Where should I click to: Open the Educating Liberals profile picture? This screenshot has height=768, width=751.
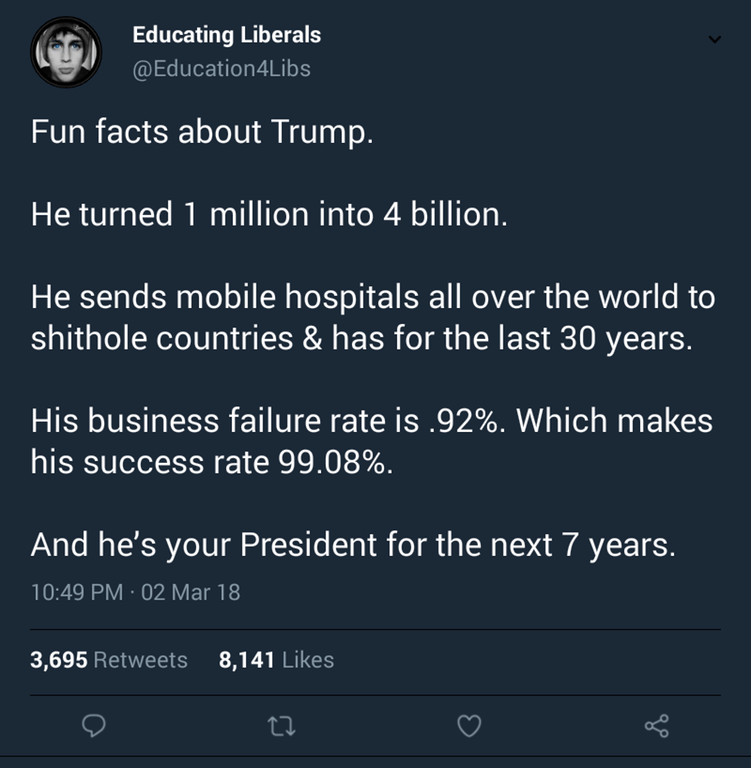point(66,52)
